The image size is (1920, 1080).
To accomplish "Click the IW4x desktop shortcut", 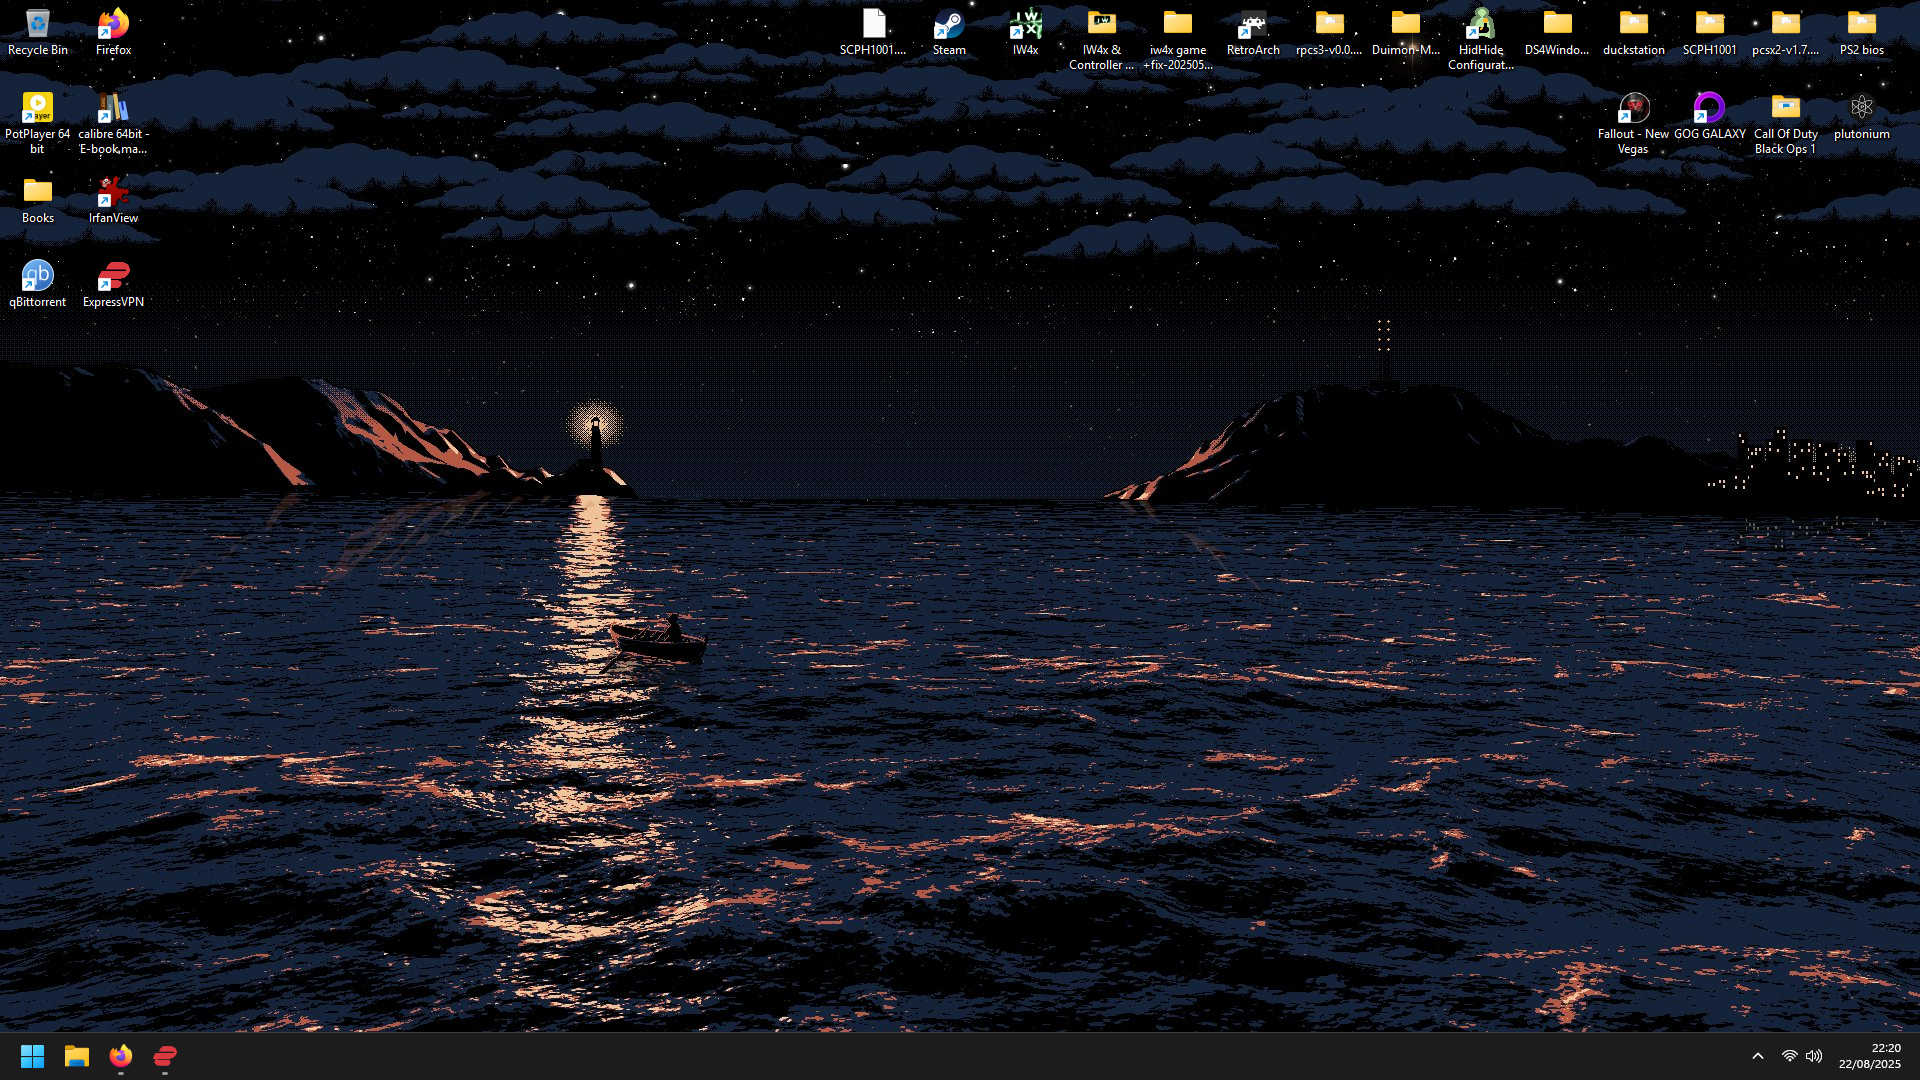I will click(x=1025, y=25).
